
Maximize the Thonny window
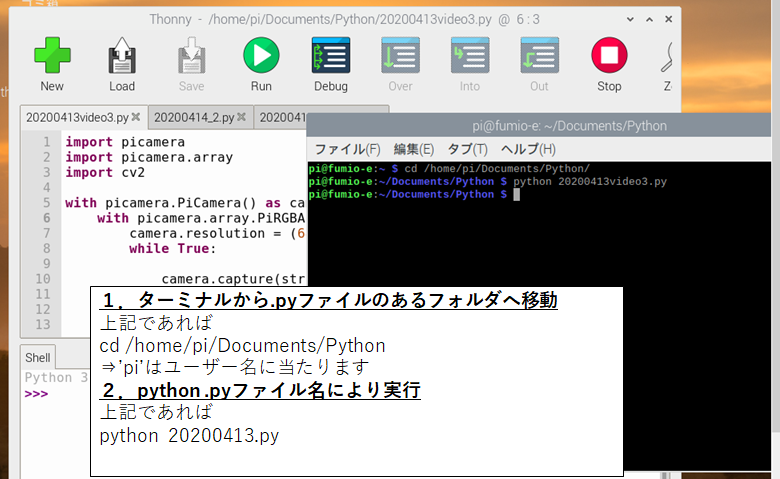pos(649,19)
